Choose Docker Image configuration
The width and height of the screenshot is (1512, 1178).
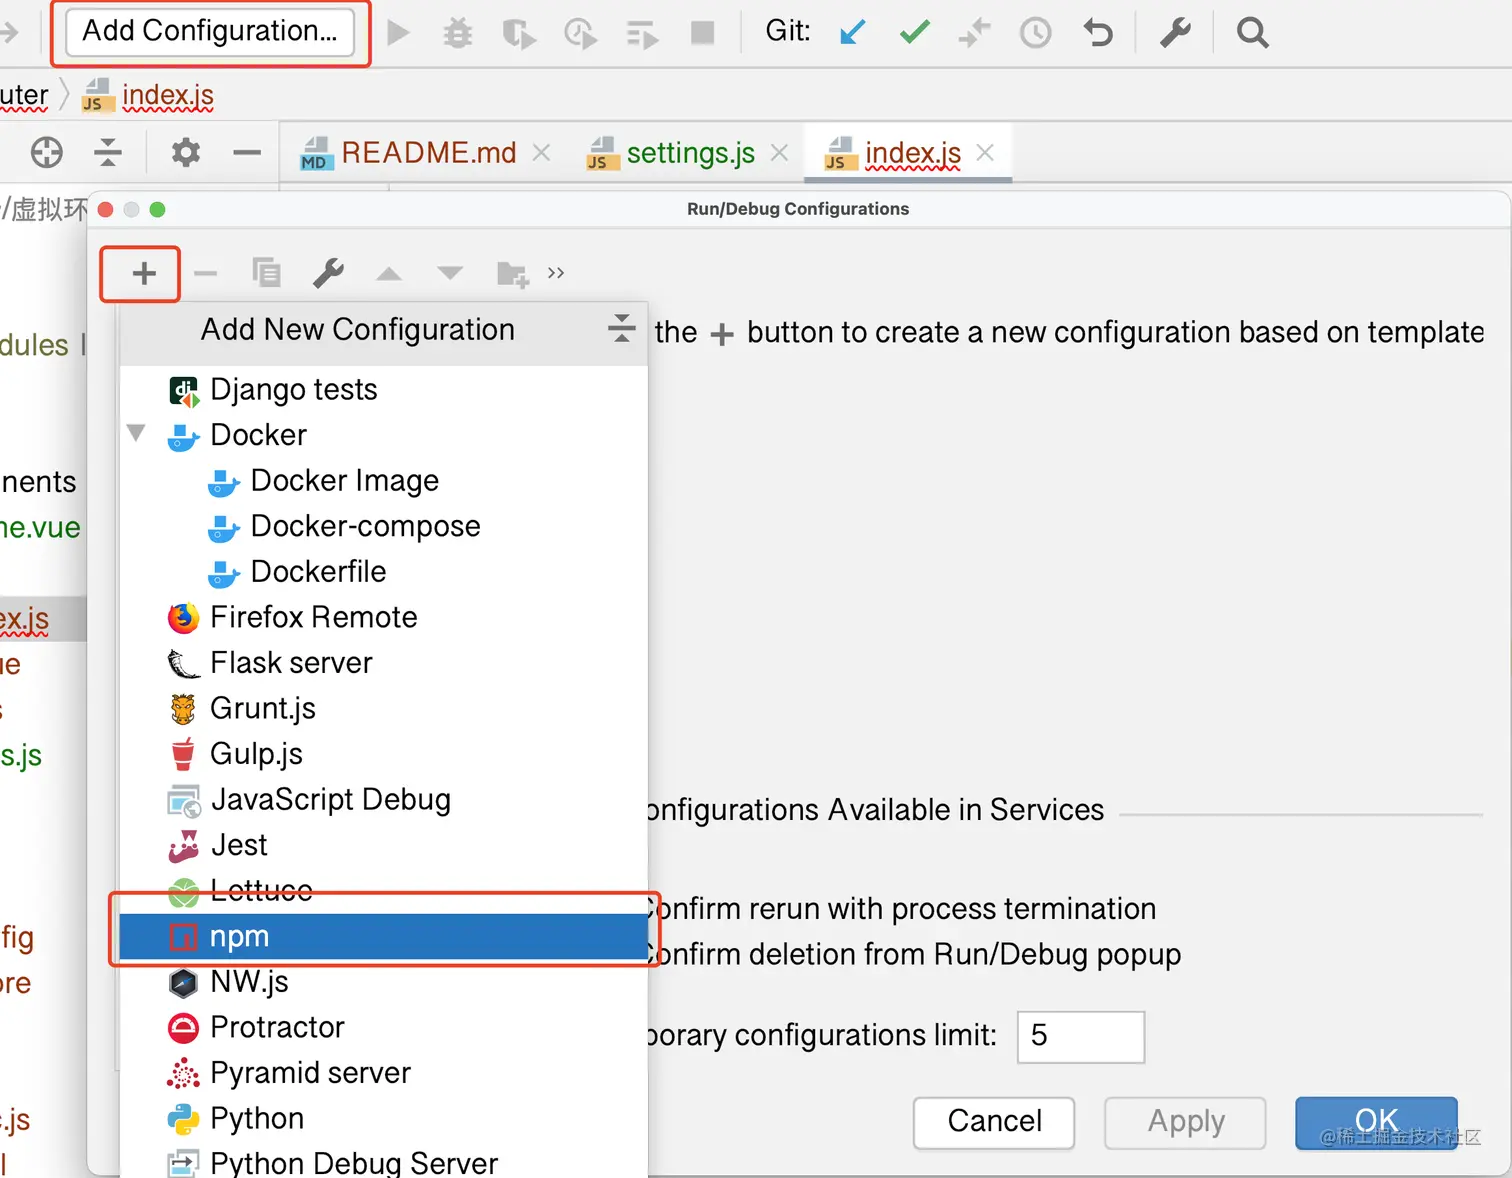click(384, 481)
